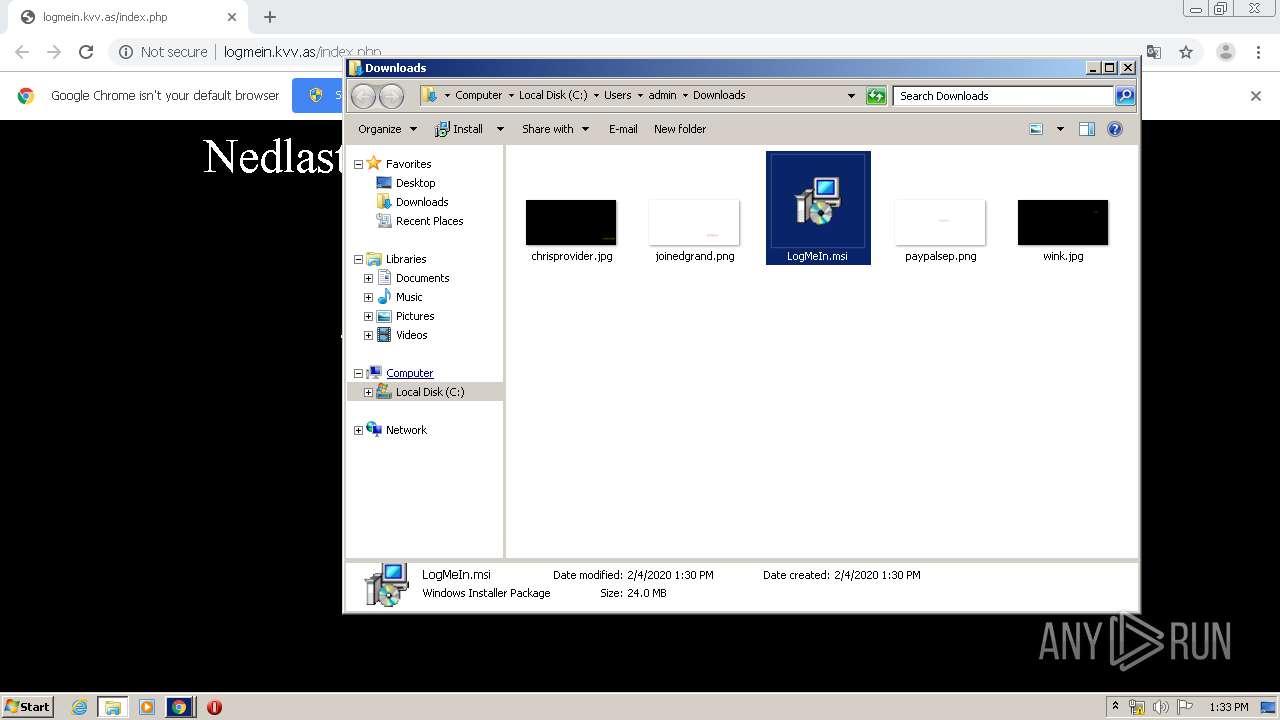The image size is (1280, 720).
Task: Collapse the Favorites tree group
Action: click(358, 164)
